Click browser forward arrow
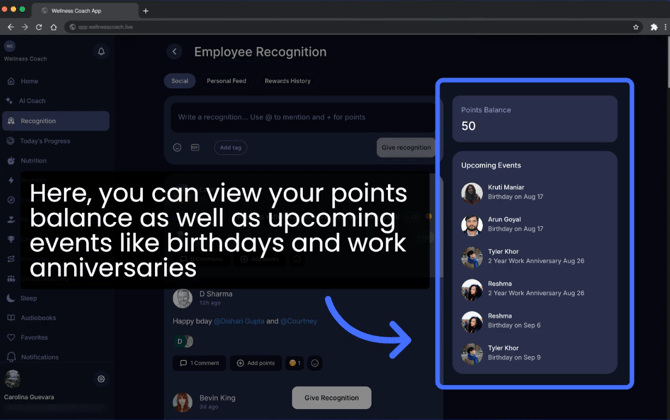The height and width of the screenshot is (420, 670). point(25,27)
